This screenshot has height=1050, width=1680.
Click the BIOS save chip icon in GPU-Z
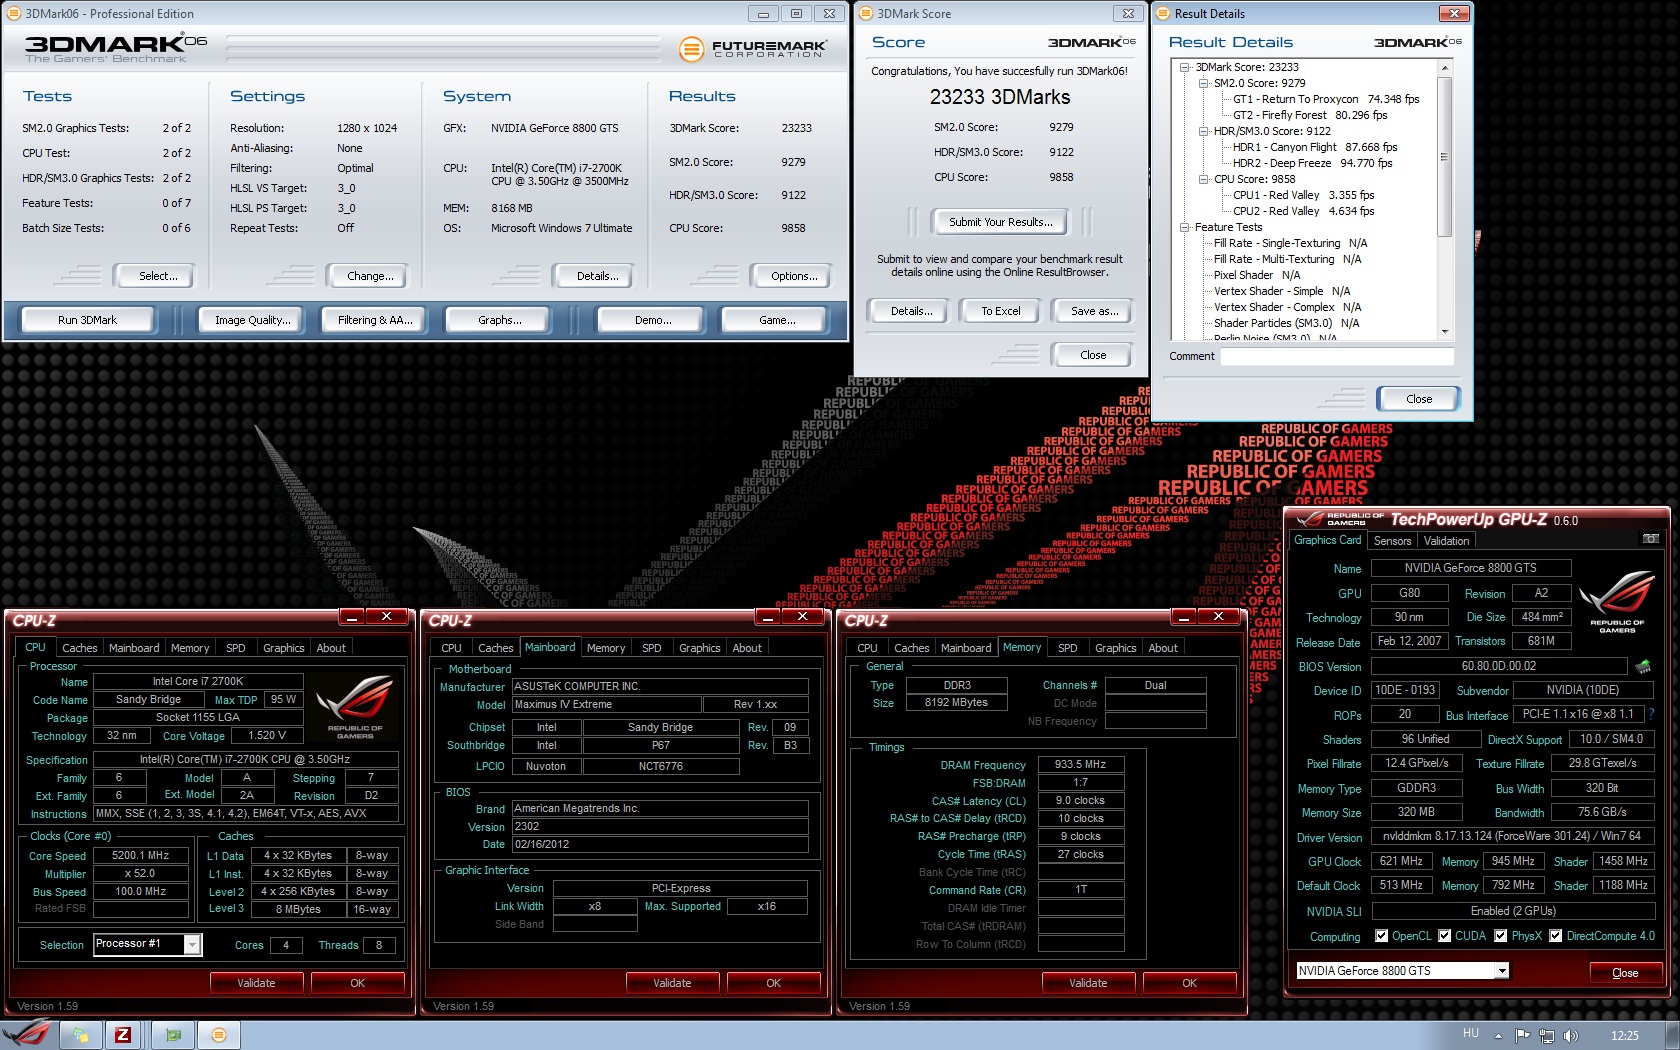[x=1642, y=666]
